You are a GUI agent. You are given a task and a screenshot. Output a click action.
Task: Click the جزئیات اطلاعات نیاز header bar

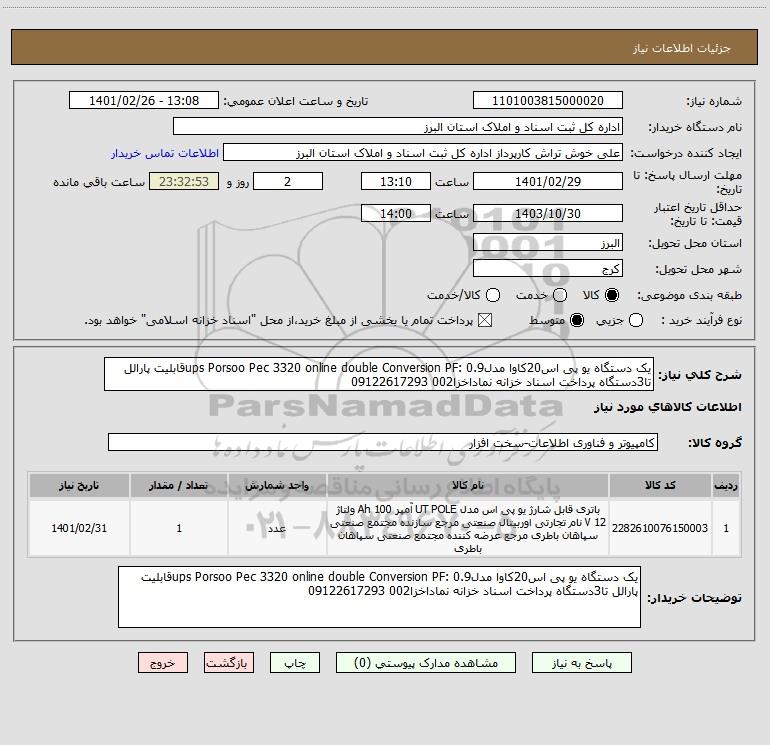click(x=384, y=47)
